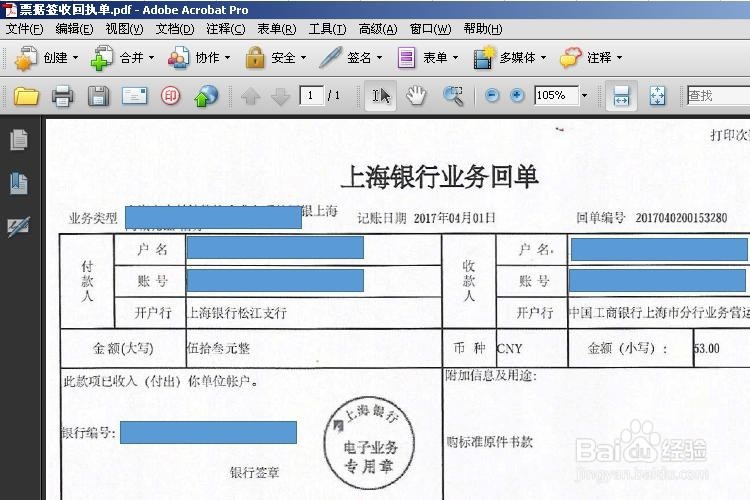This screenshot has height=500, width=750.
Task: Click the Open folder icon
Action: pos(26,96)
